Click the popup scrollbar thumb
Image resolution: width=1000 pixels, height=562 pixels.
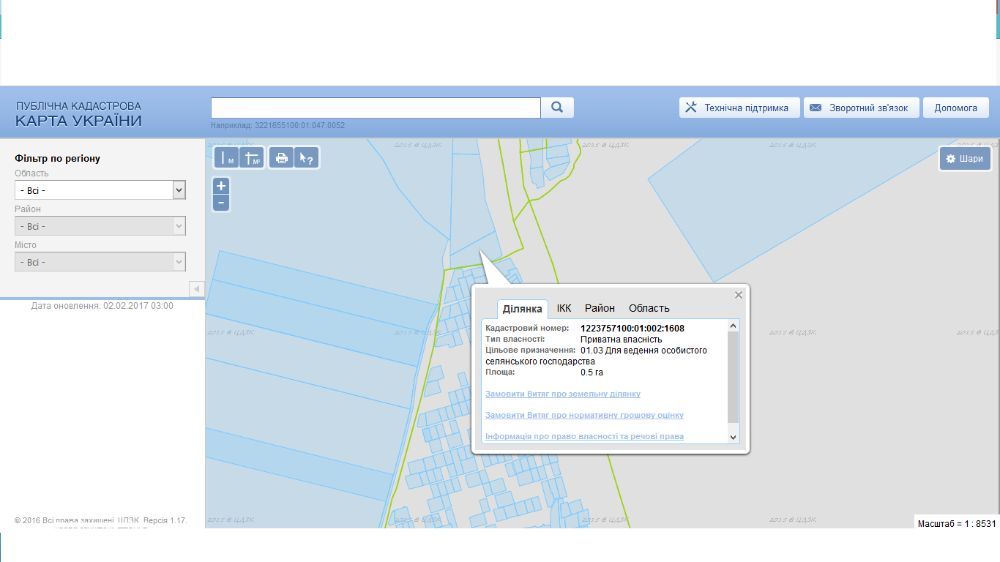(733, 377)
